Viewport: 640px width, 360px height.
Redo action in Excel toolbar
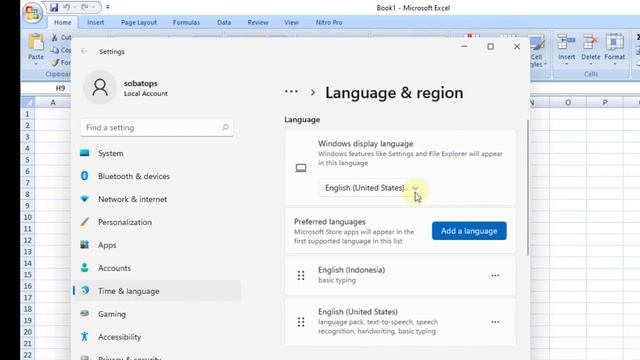tap(84, 7)
